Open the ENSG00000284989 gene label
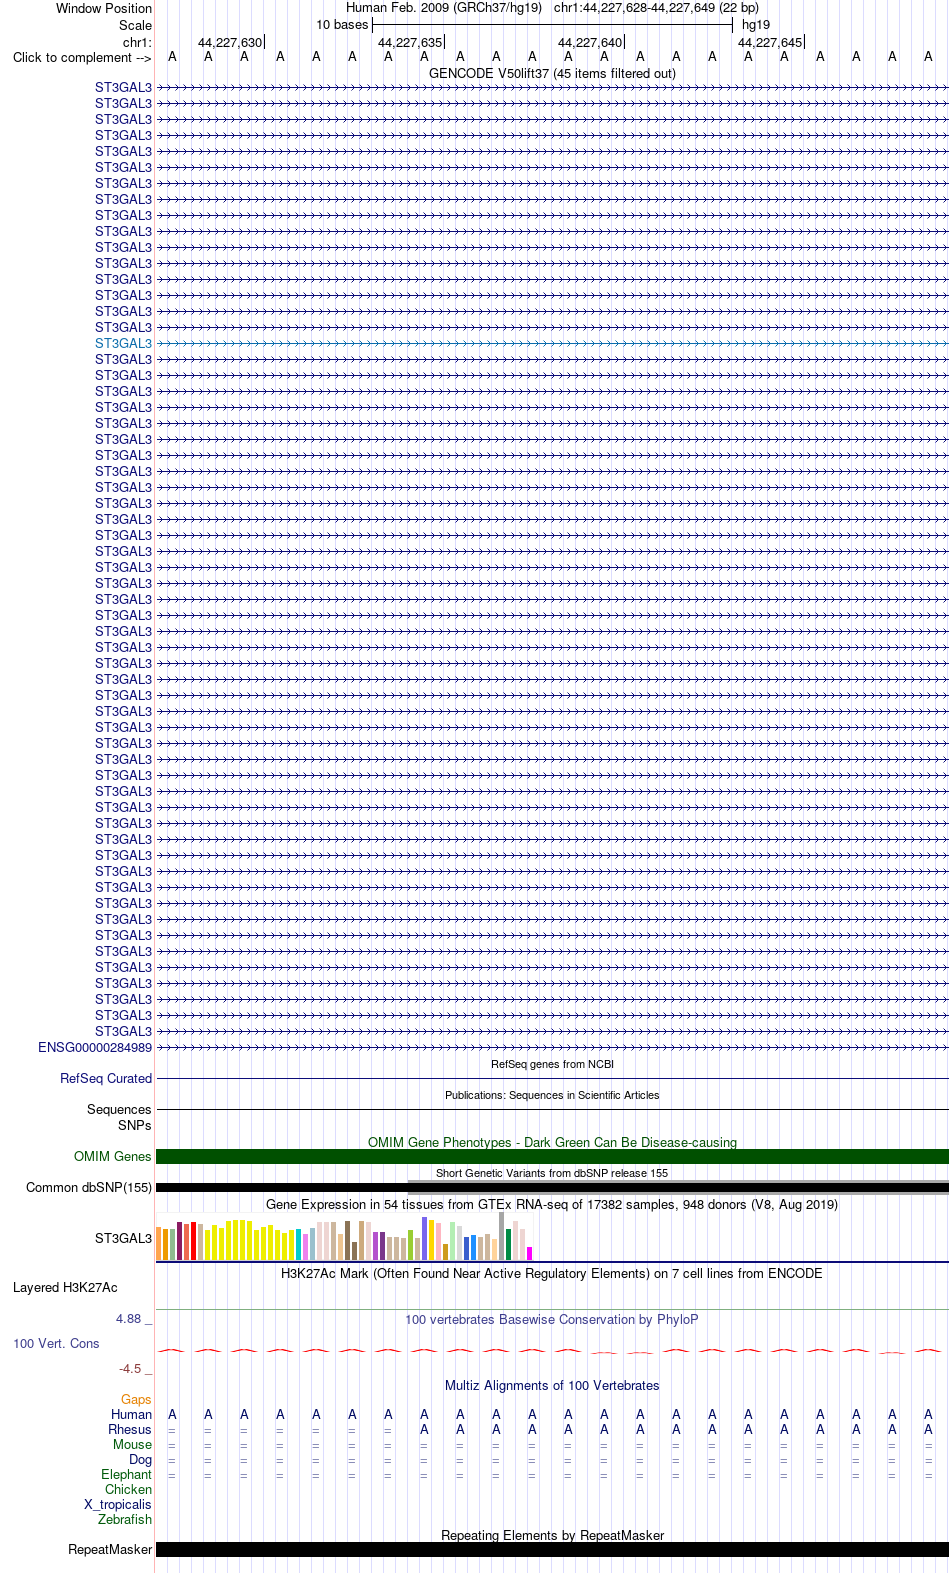Image resolution: width=950 pixels, height=1573 pixels. tap(95, 1047)
